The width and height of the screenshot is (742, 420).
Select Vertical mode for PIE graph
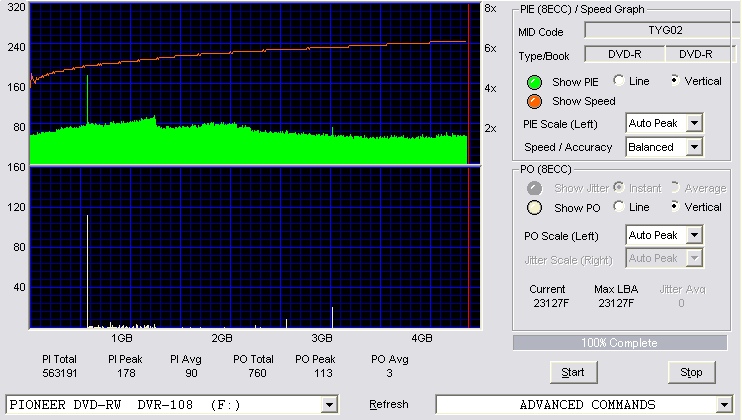[x=675, y=80]
